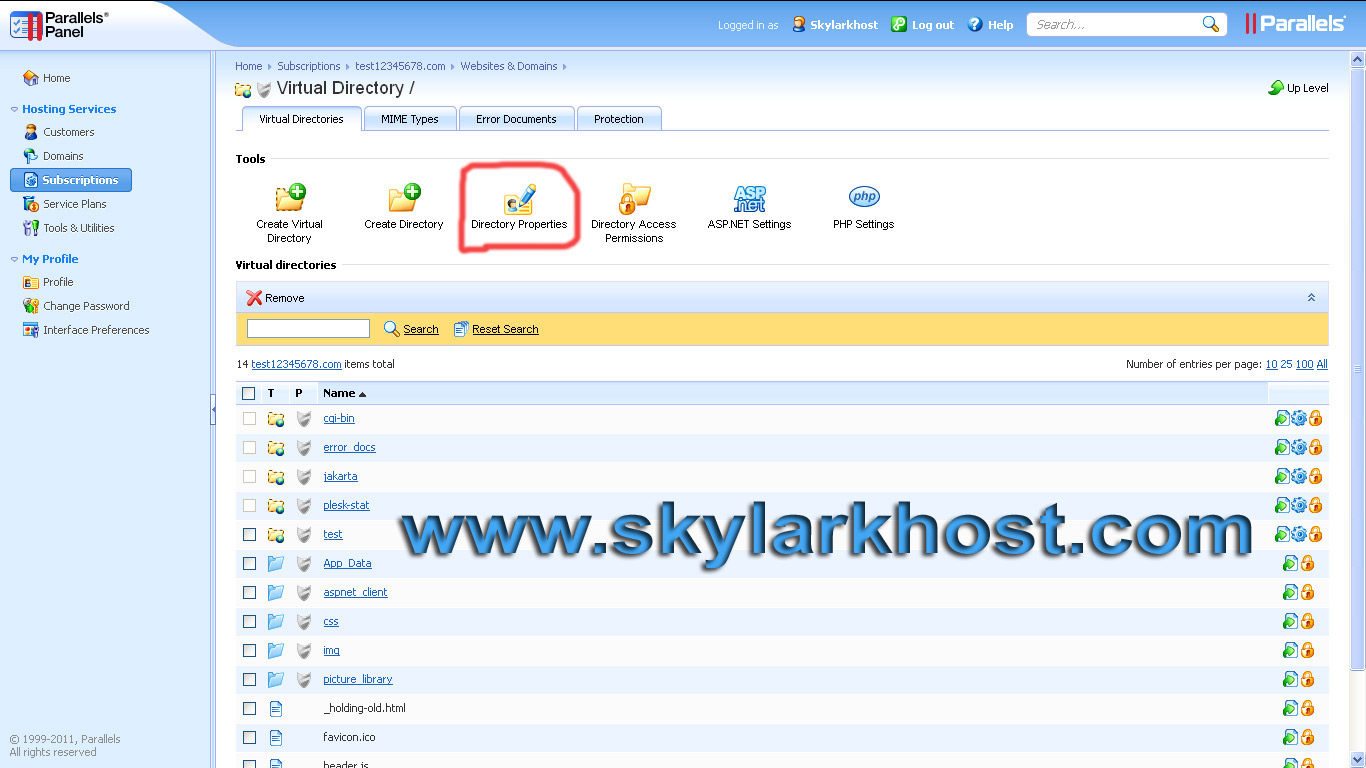The image size is (1366, 768).
Task: Click the Change Password sidebar icon
Action: click(31, 306)
